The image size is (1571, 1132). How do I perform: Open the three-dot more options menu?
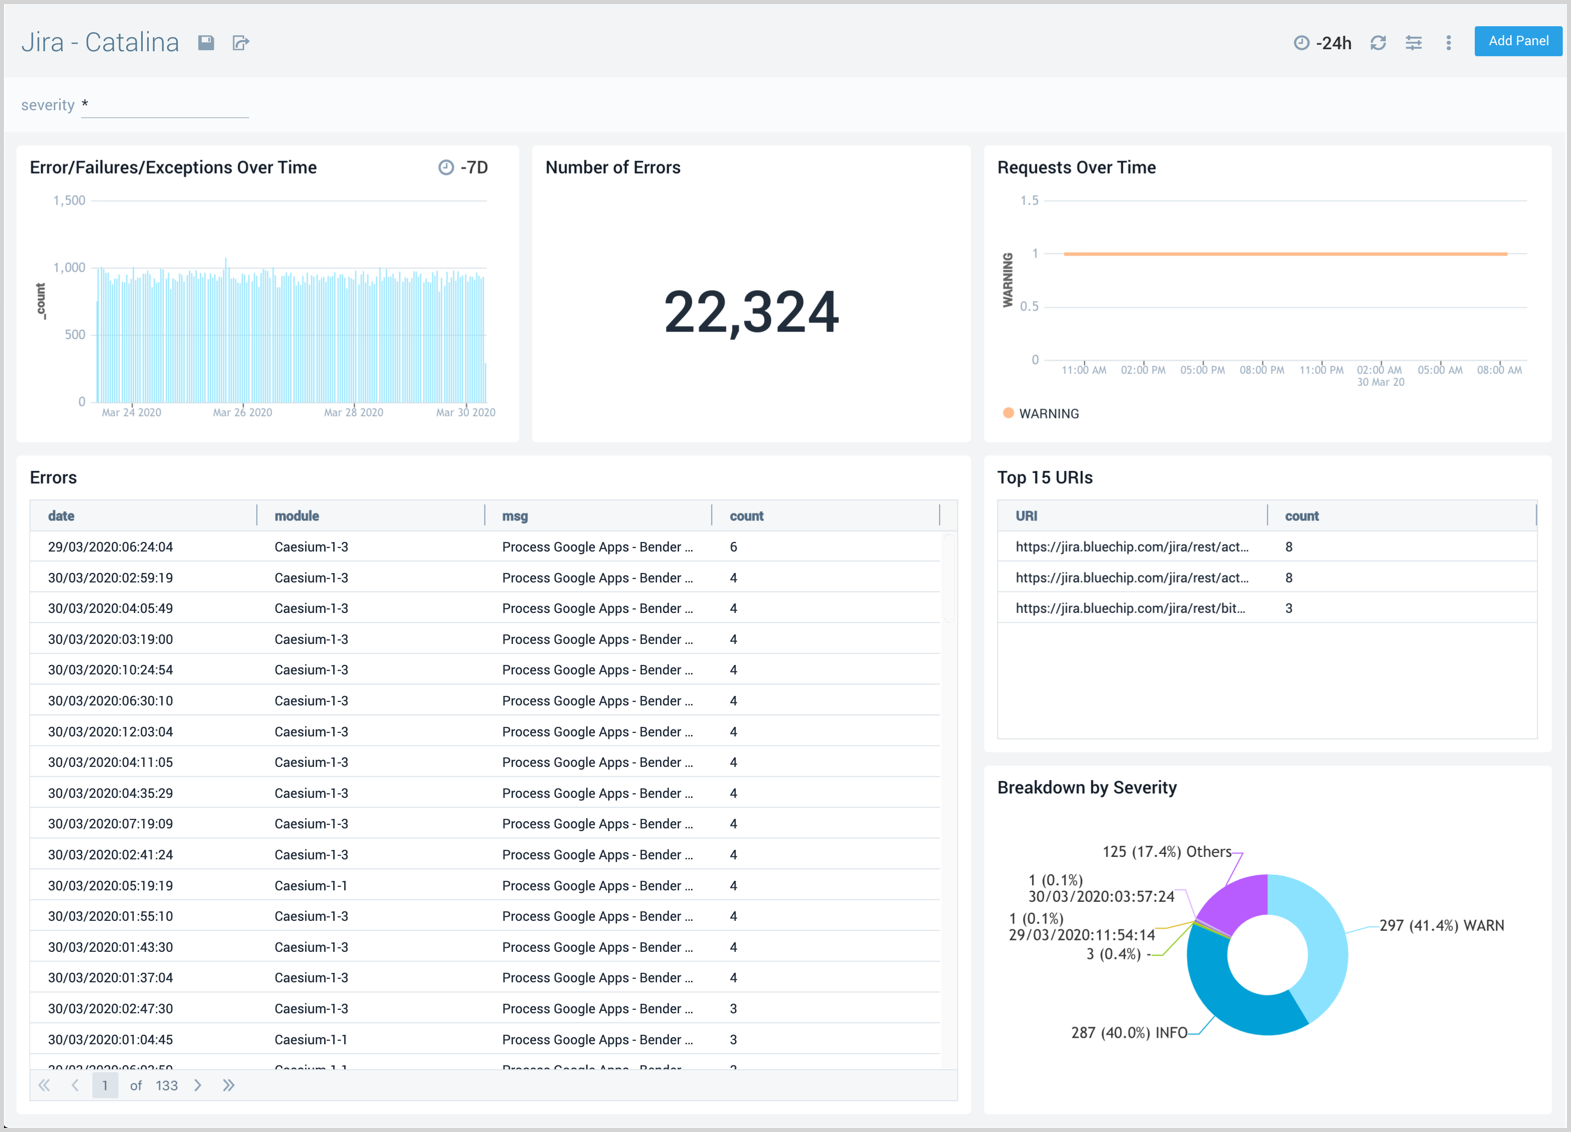[x=1448, y=43]
